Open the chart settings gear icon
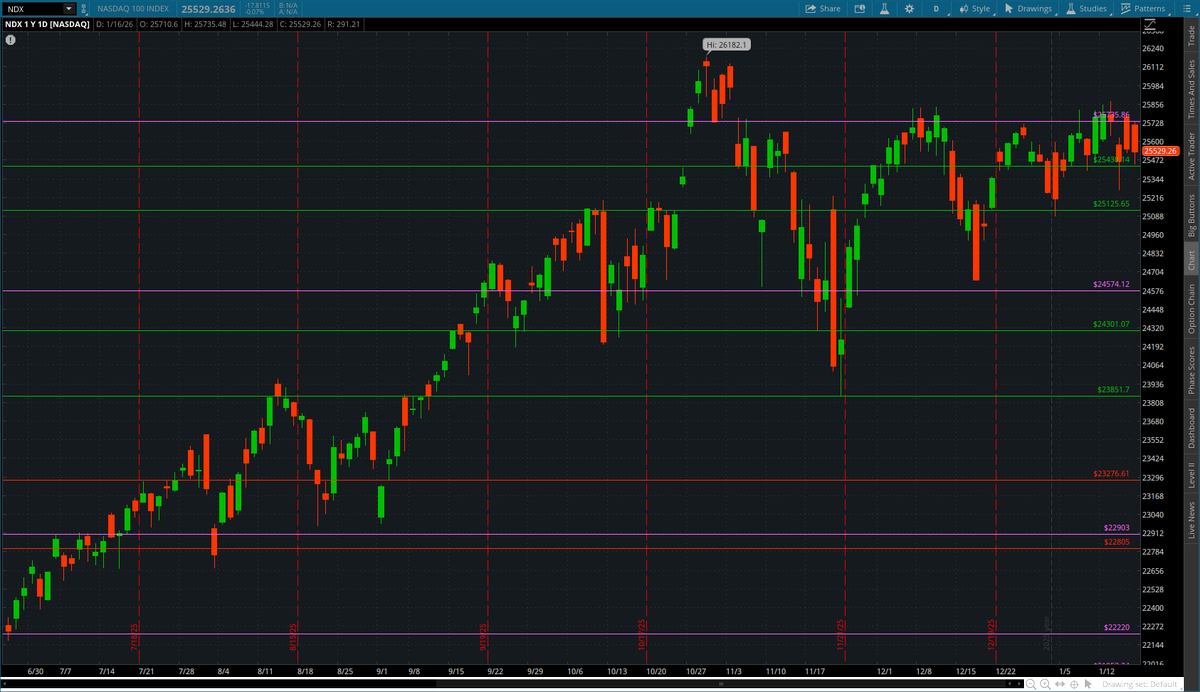The image size is (1200, 692). 908,8
